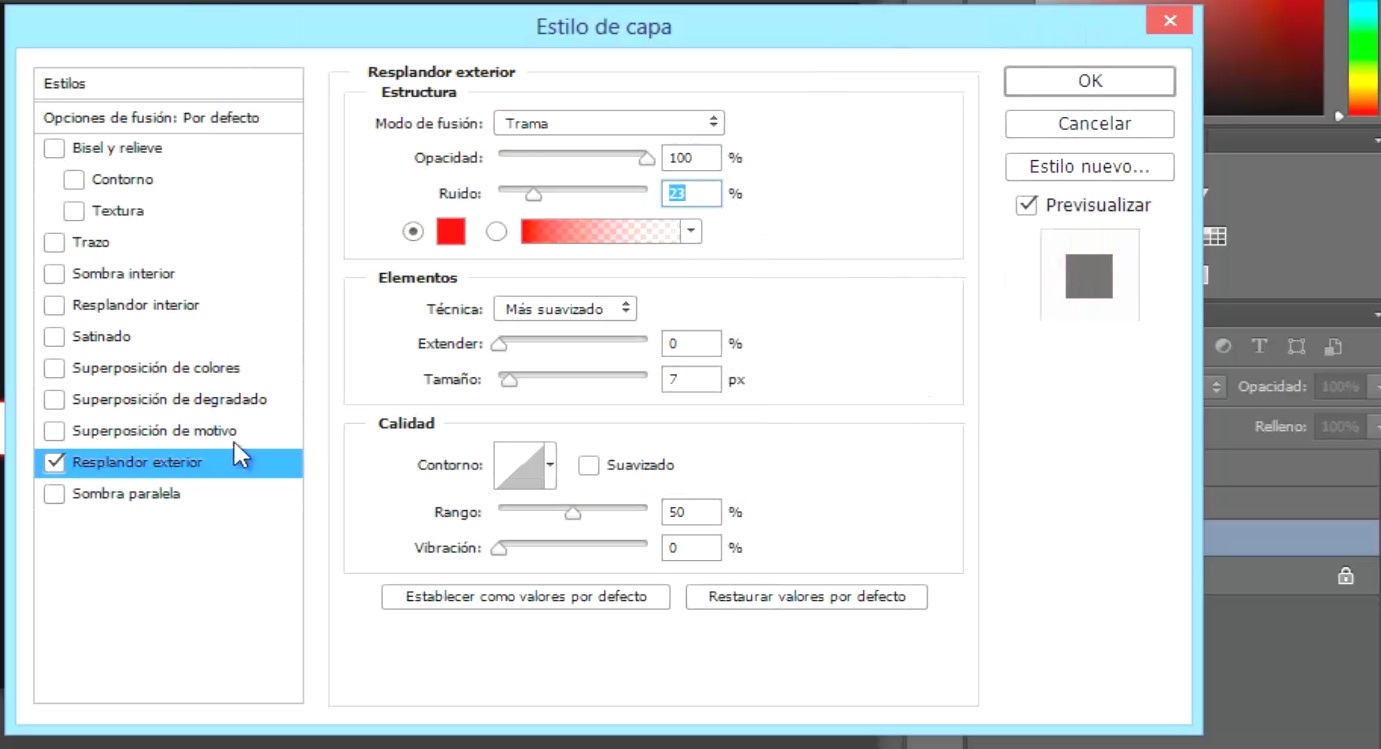Click the Vibración slider handle

pyautogui.click(x=499, y=549)
